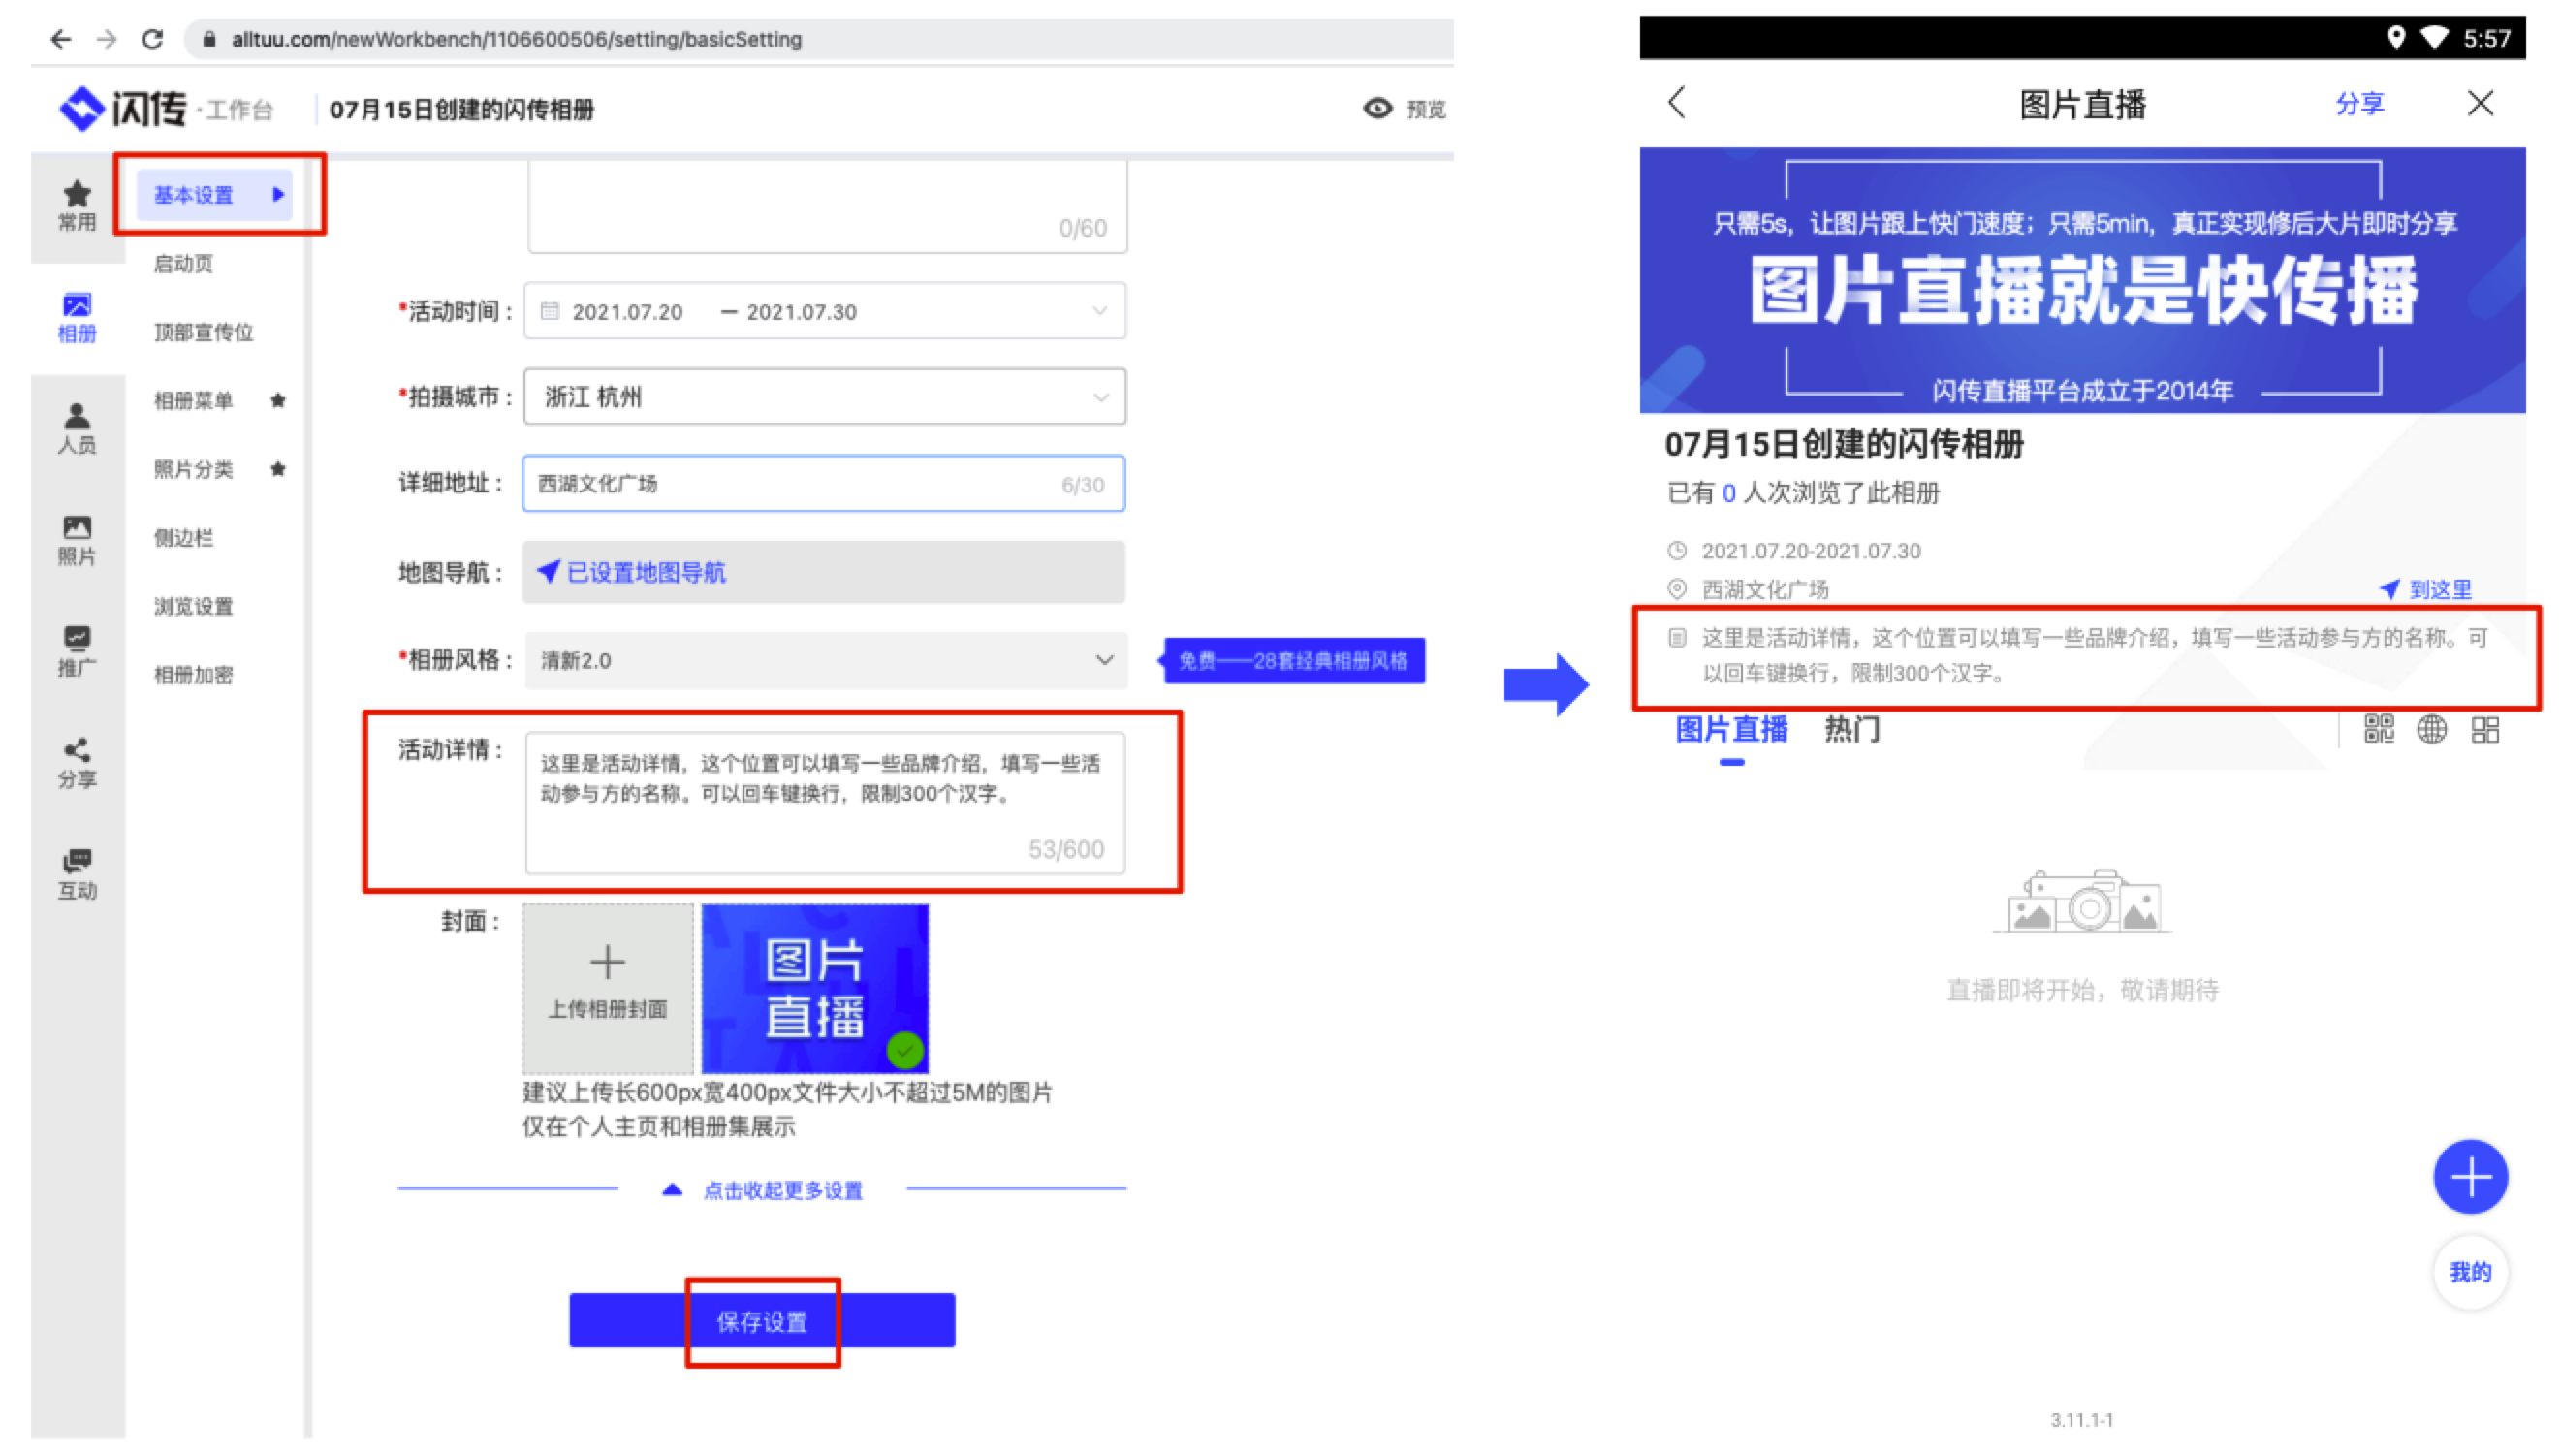
Task: Select 顶部宣传位 in the settings menu
Action: (203, 332)
